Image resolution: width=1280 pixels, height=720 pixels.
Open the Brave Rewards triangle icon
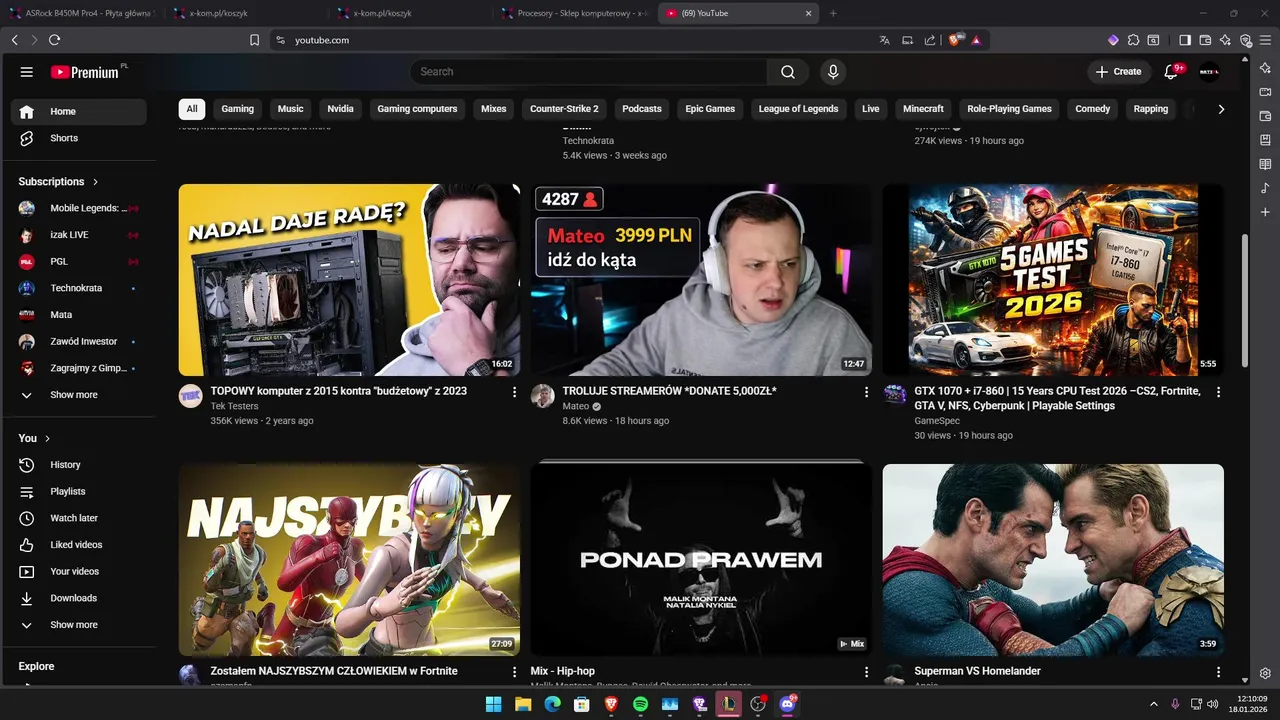(976, 40)
